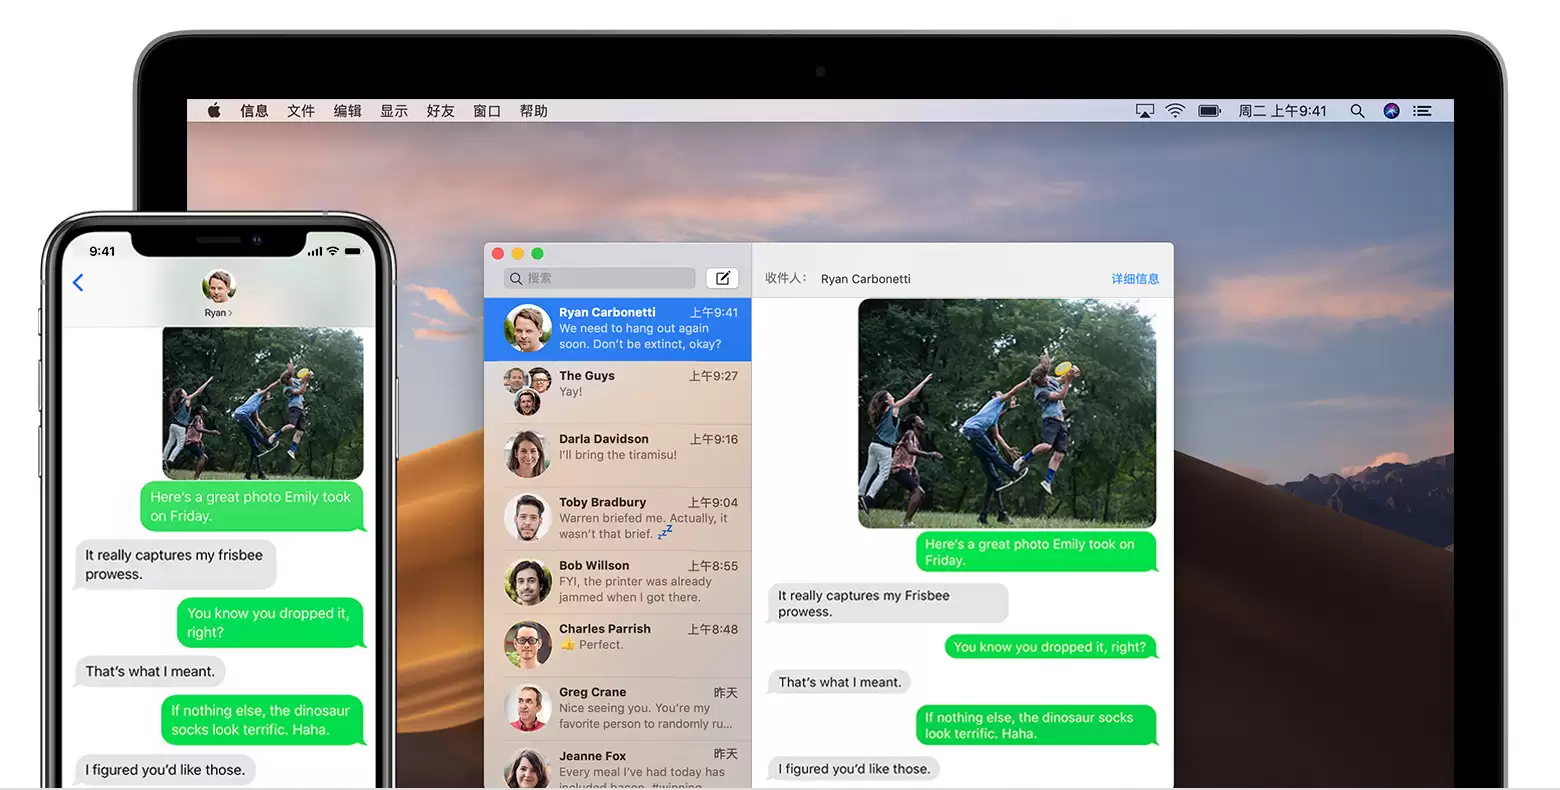Open the 文件 menu
The width and height of the screenshot is (1560, 790).
(301, 111)
